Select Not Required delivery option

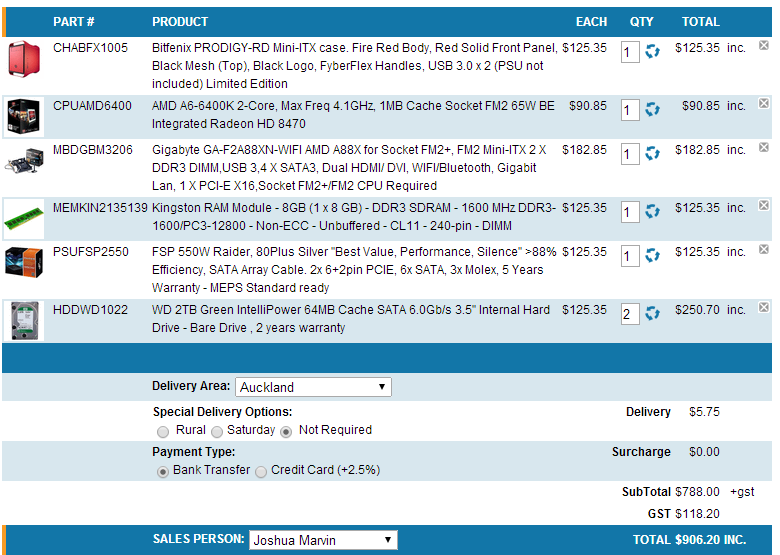tap(286, 432)
